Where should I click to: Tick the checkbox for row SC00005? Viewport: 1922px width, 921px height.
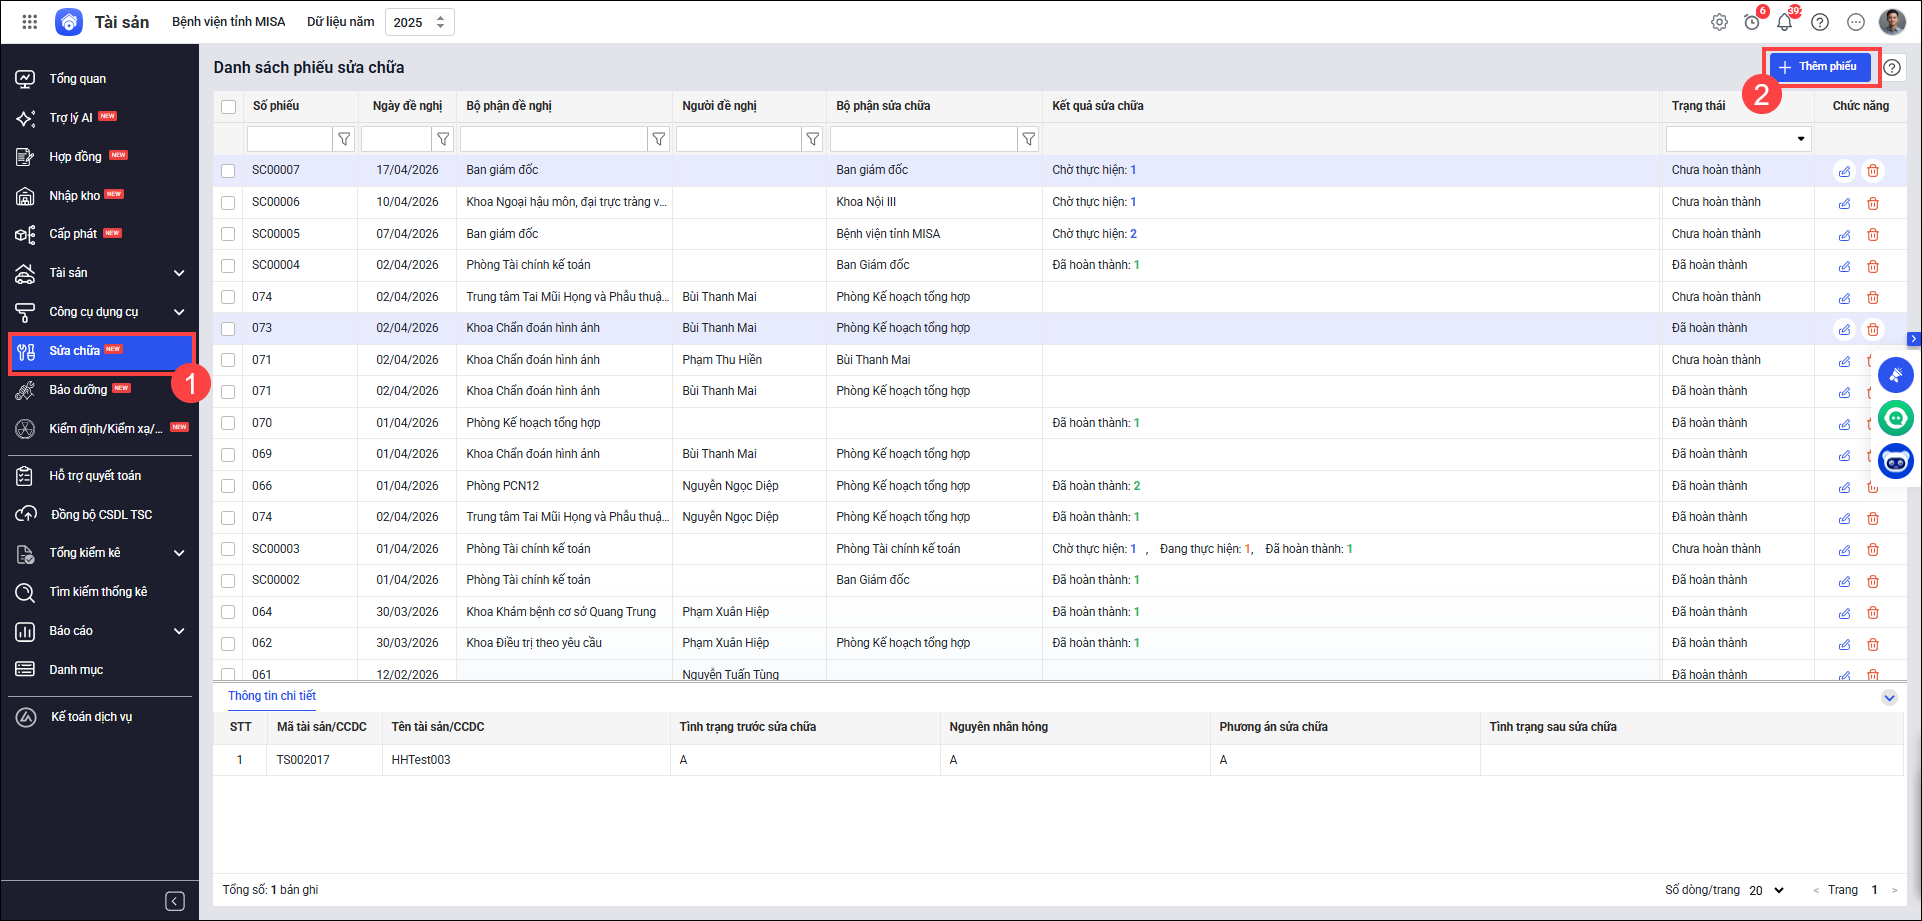229,234
